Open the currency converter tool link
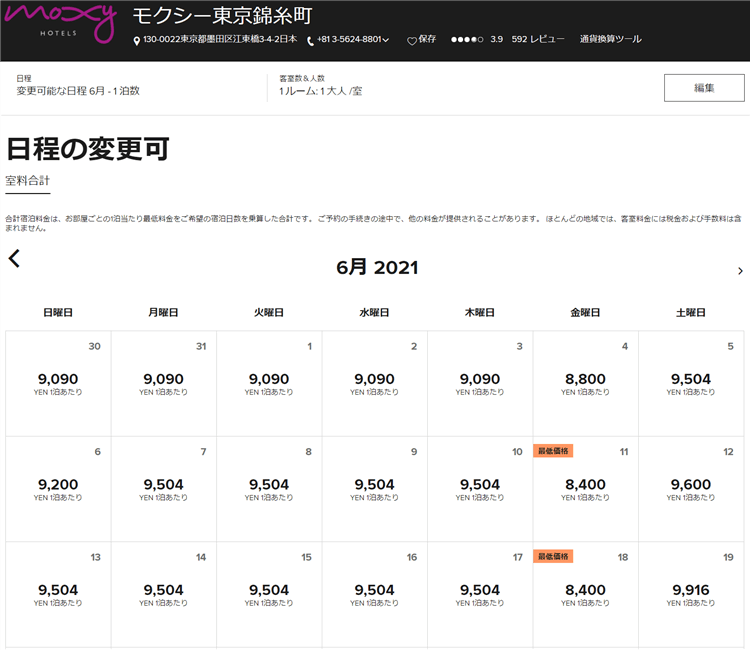This screenshot has width=750, height=650. (610, 39)
